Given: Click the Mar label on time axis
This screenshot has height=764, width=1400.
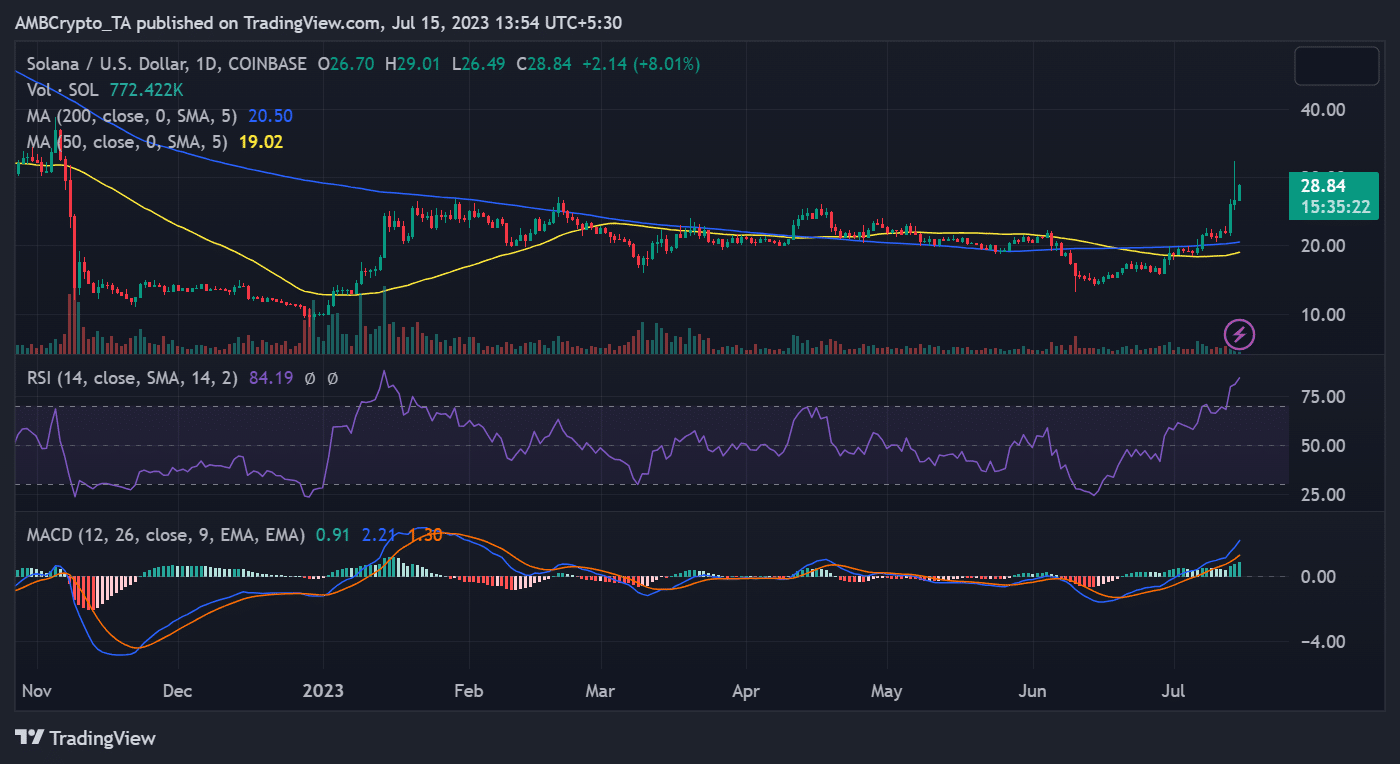Looking at the screenshot, I should coord(599,691).
